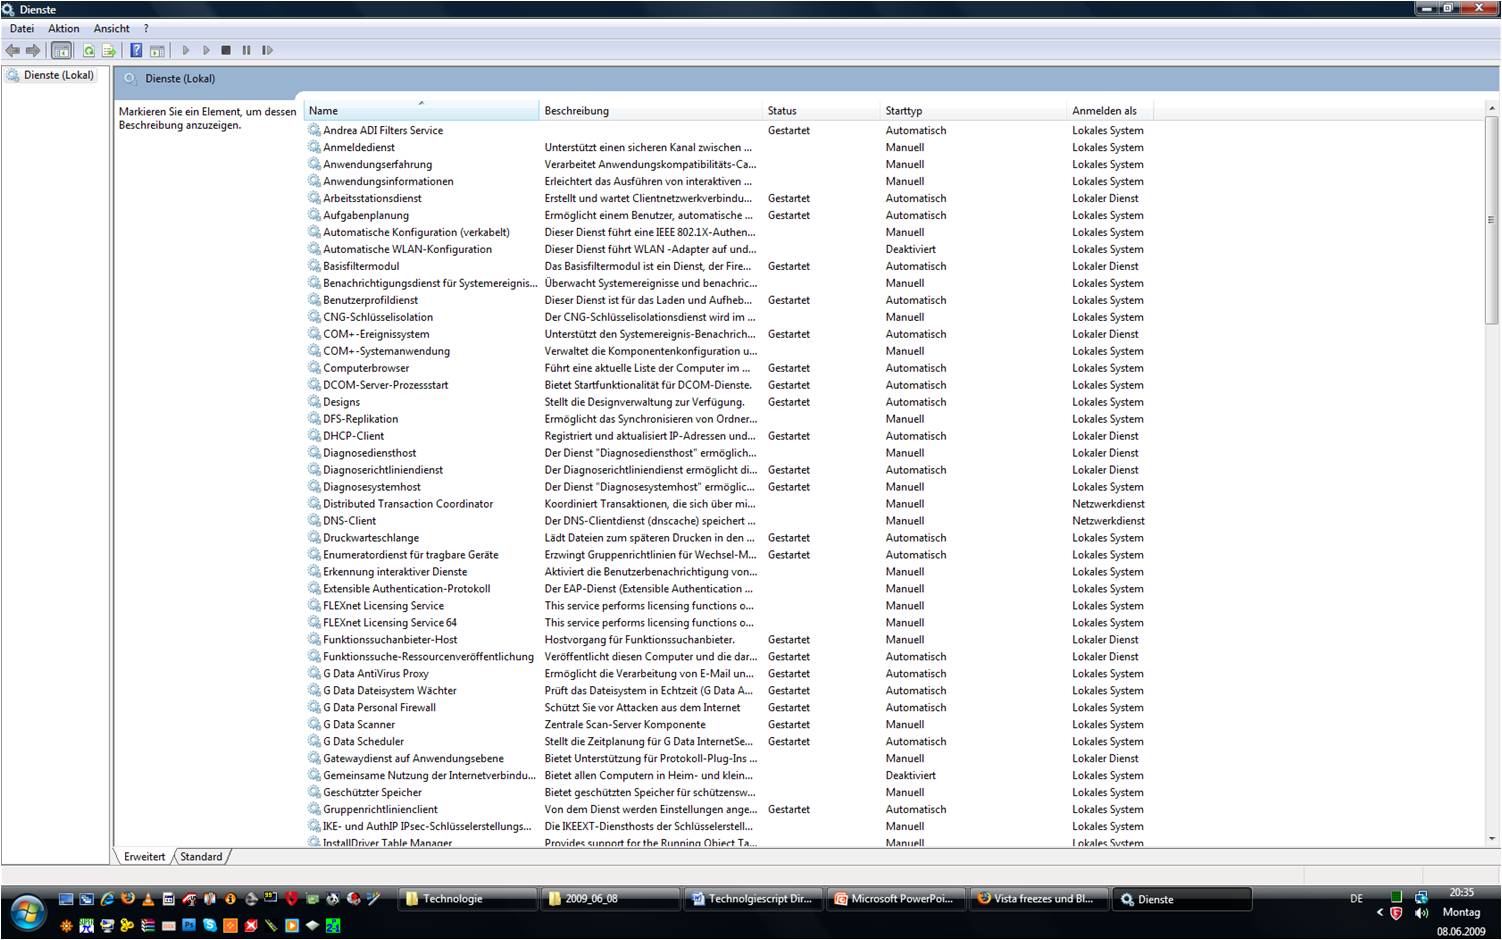Click Netzwerkdienst cell in DNS-Client row

click(x=1108, y=521)
